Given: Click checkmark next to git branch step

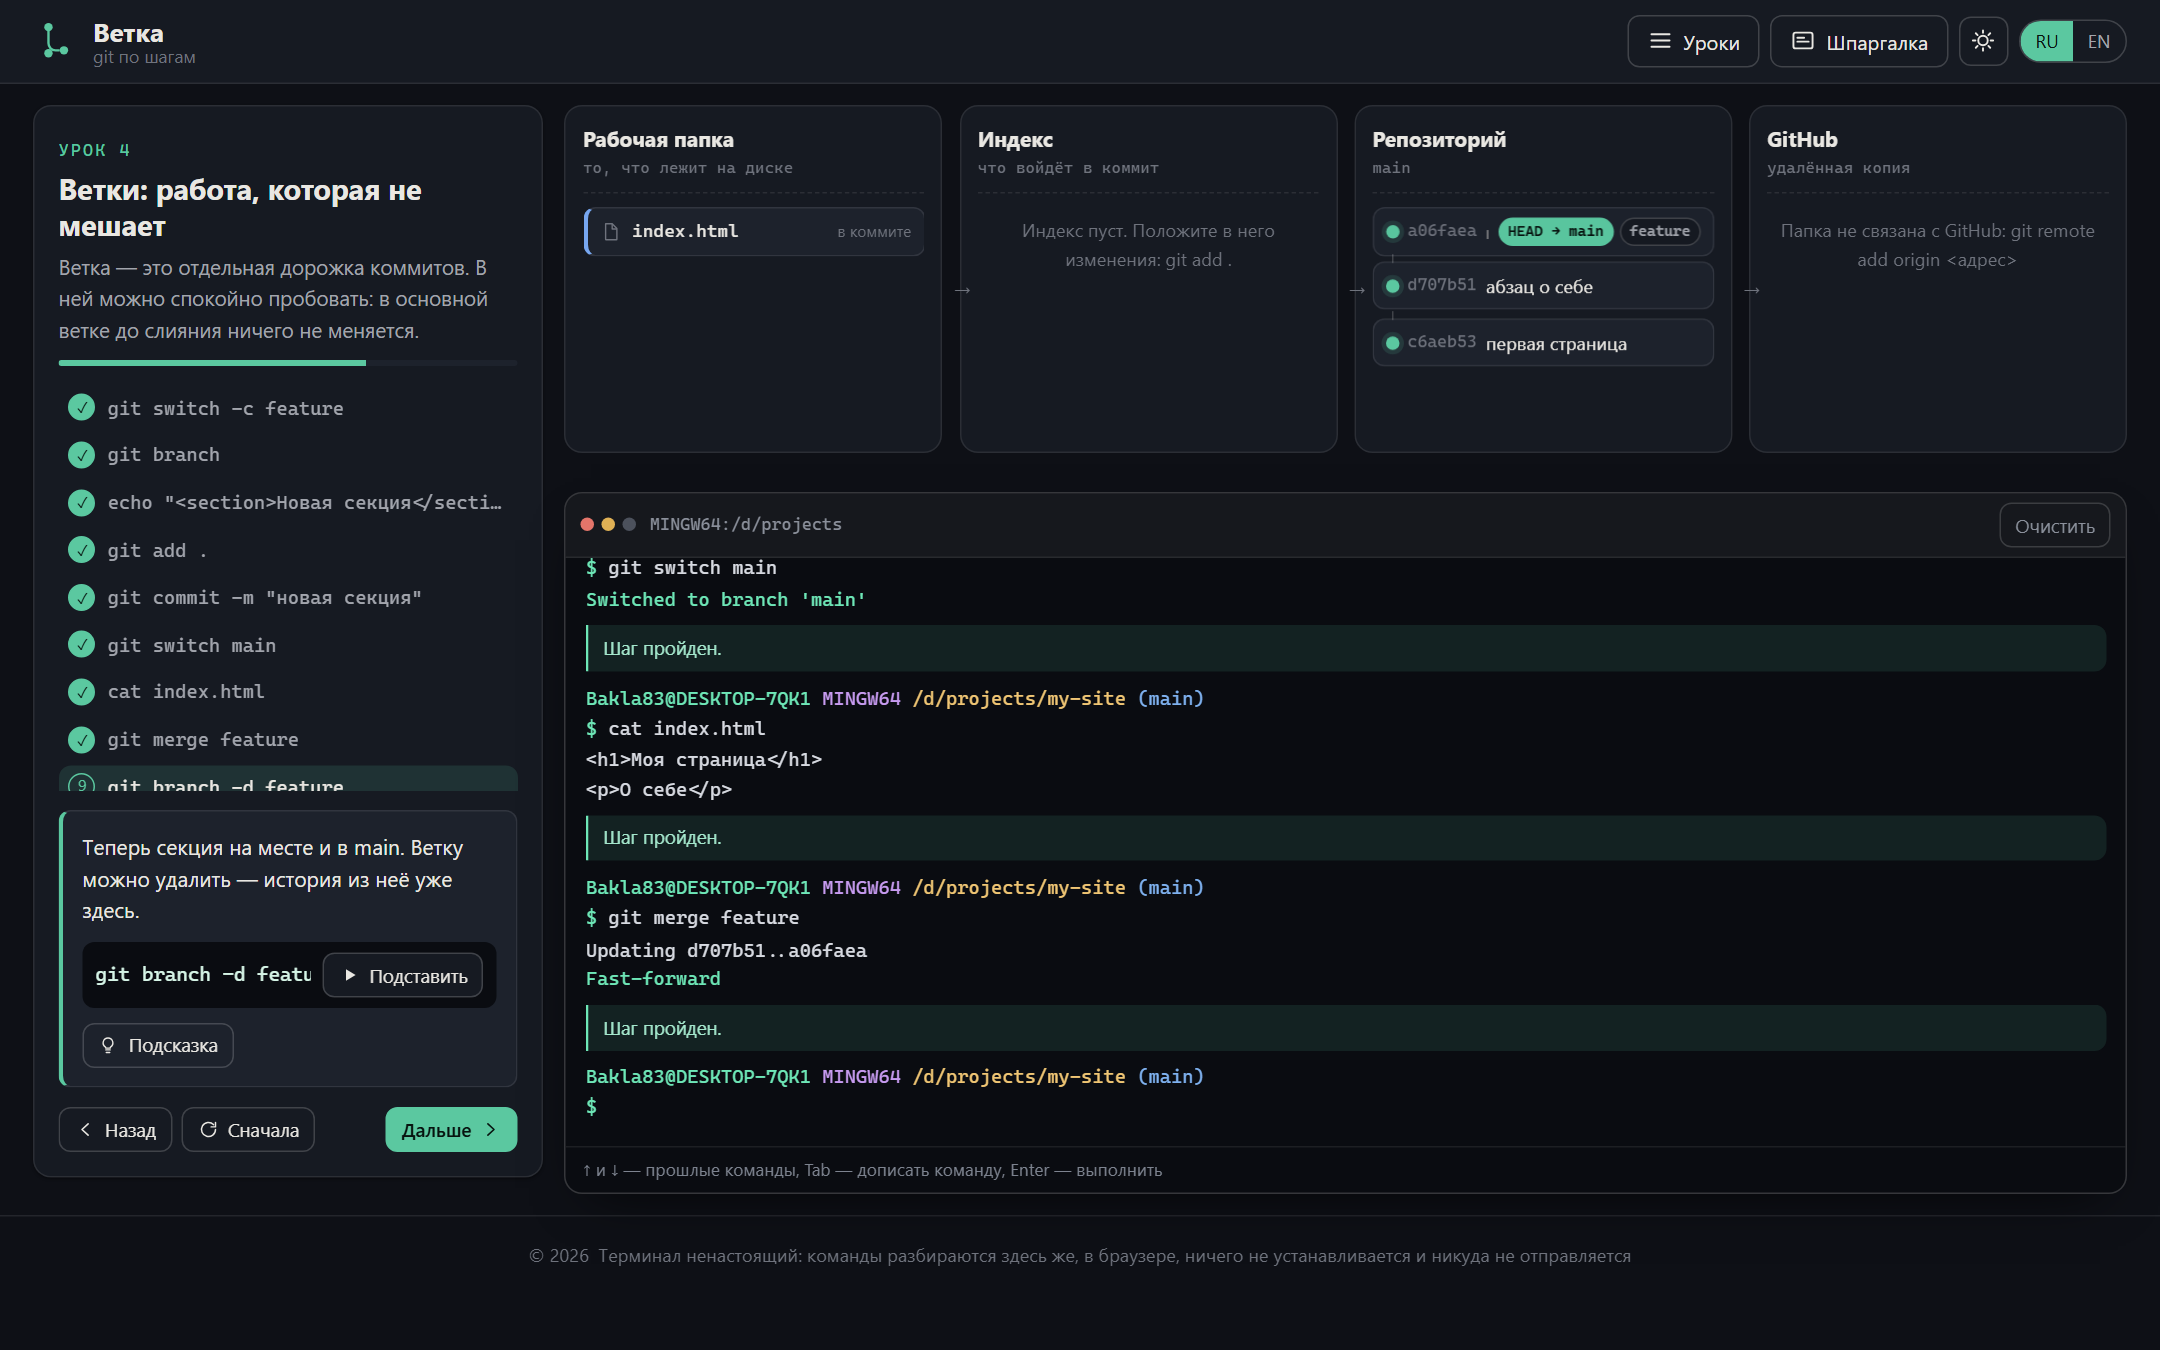Looking at the screenshot, I should (81, 455).
